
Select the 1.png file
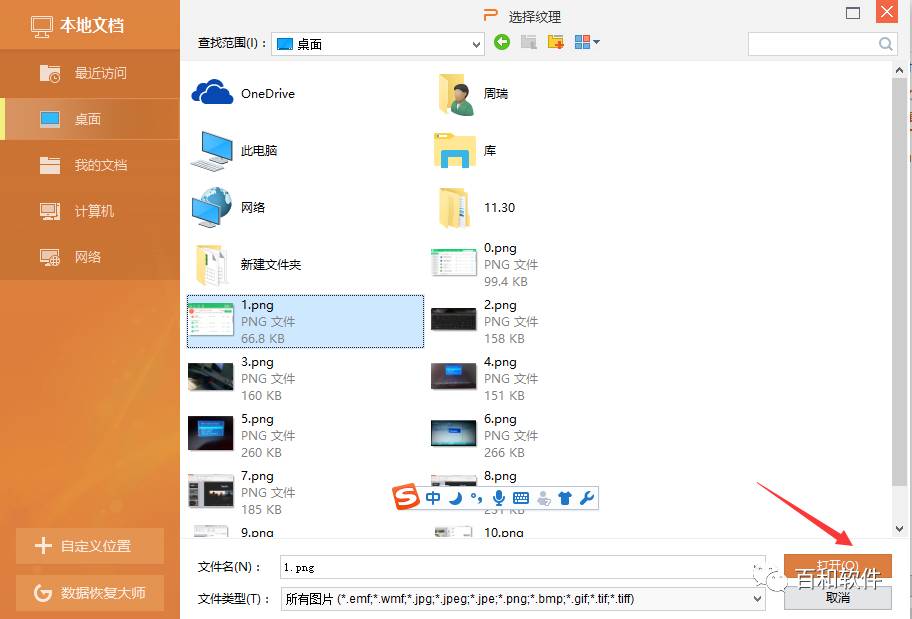(x=305, y=322)
